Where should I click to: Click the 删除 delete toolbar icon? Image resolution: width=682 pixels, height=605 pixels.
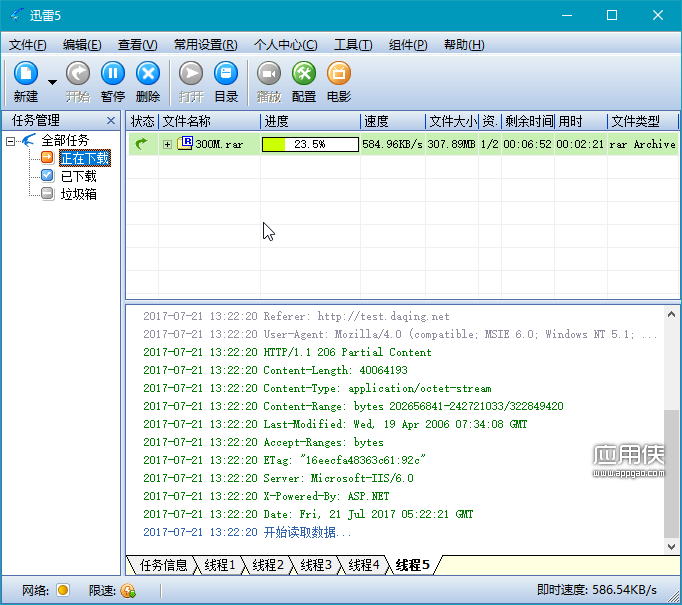(148, 73)
